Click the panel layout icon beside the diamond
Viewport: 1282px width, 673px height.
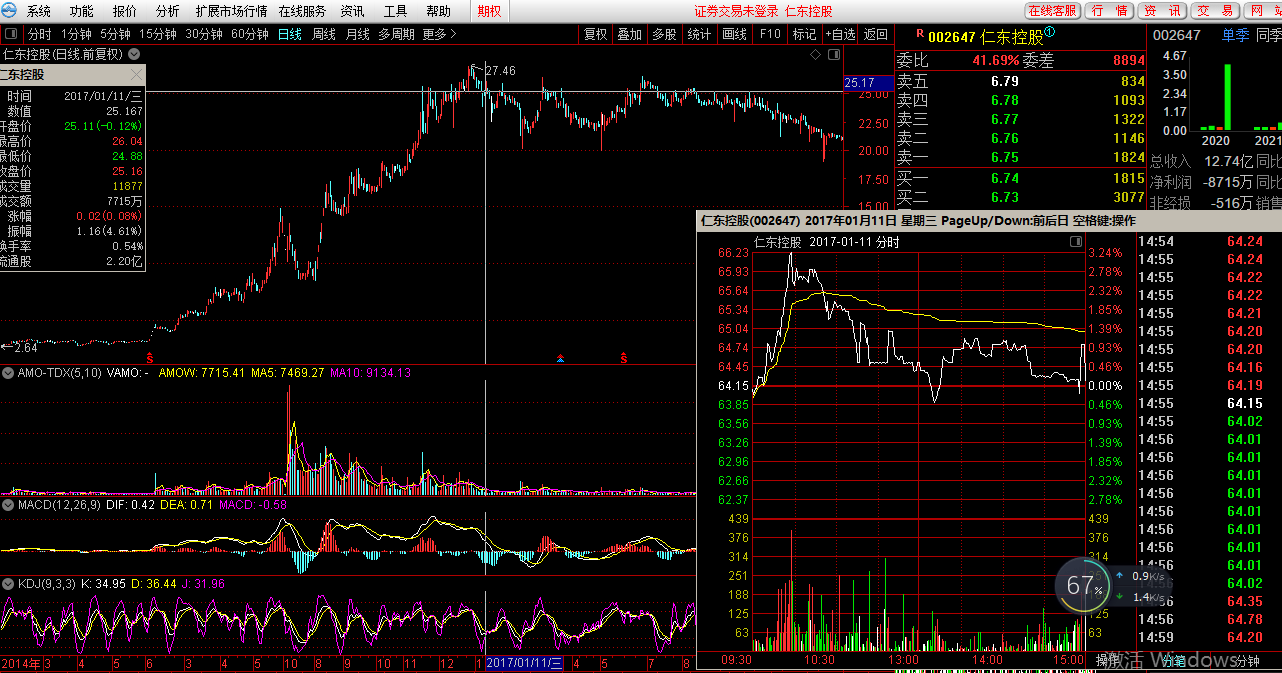pyautogui.click(x=833, y=54)
